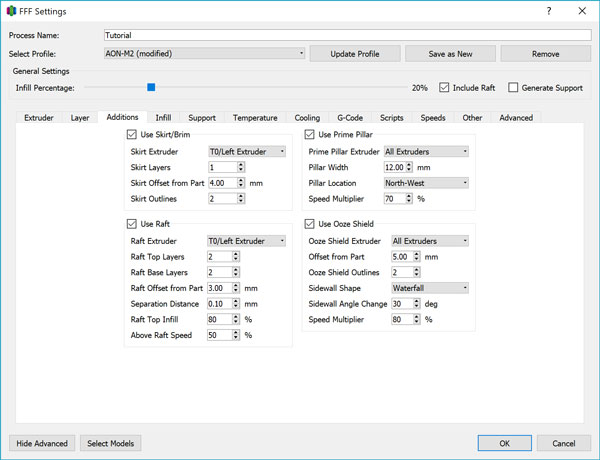
Task: Switch to the Other tab
Action: [x=472, y=118]
